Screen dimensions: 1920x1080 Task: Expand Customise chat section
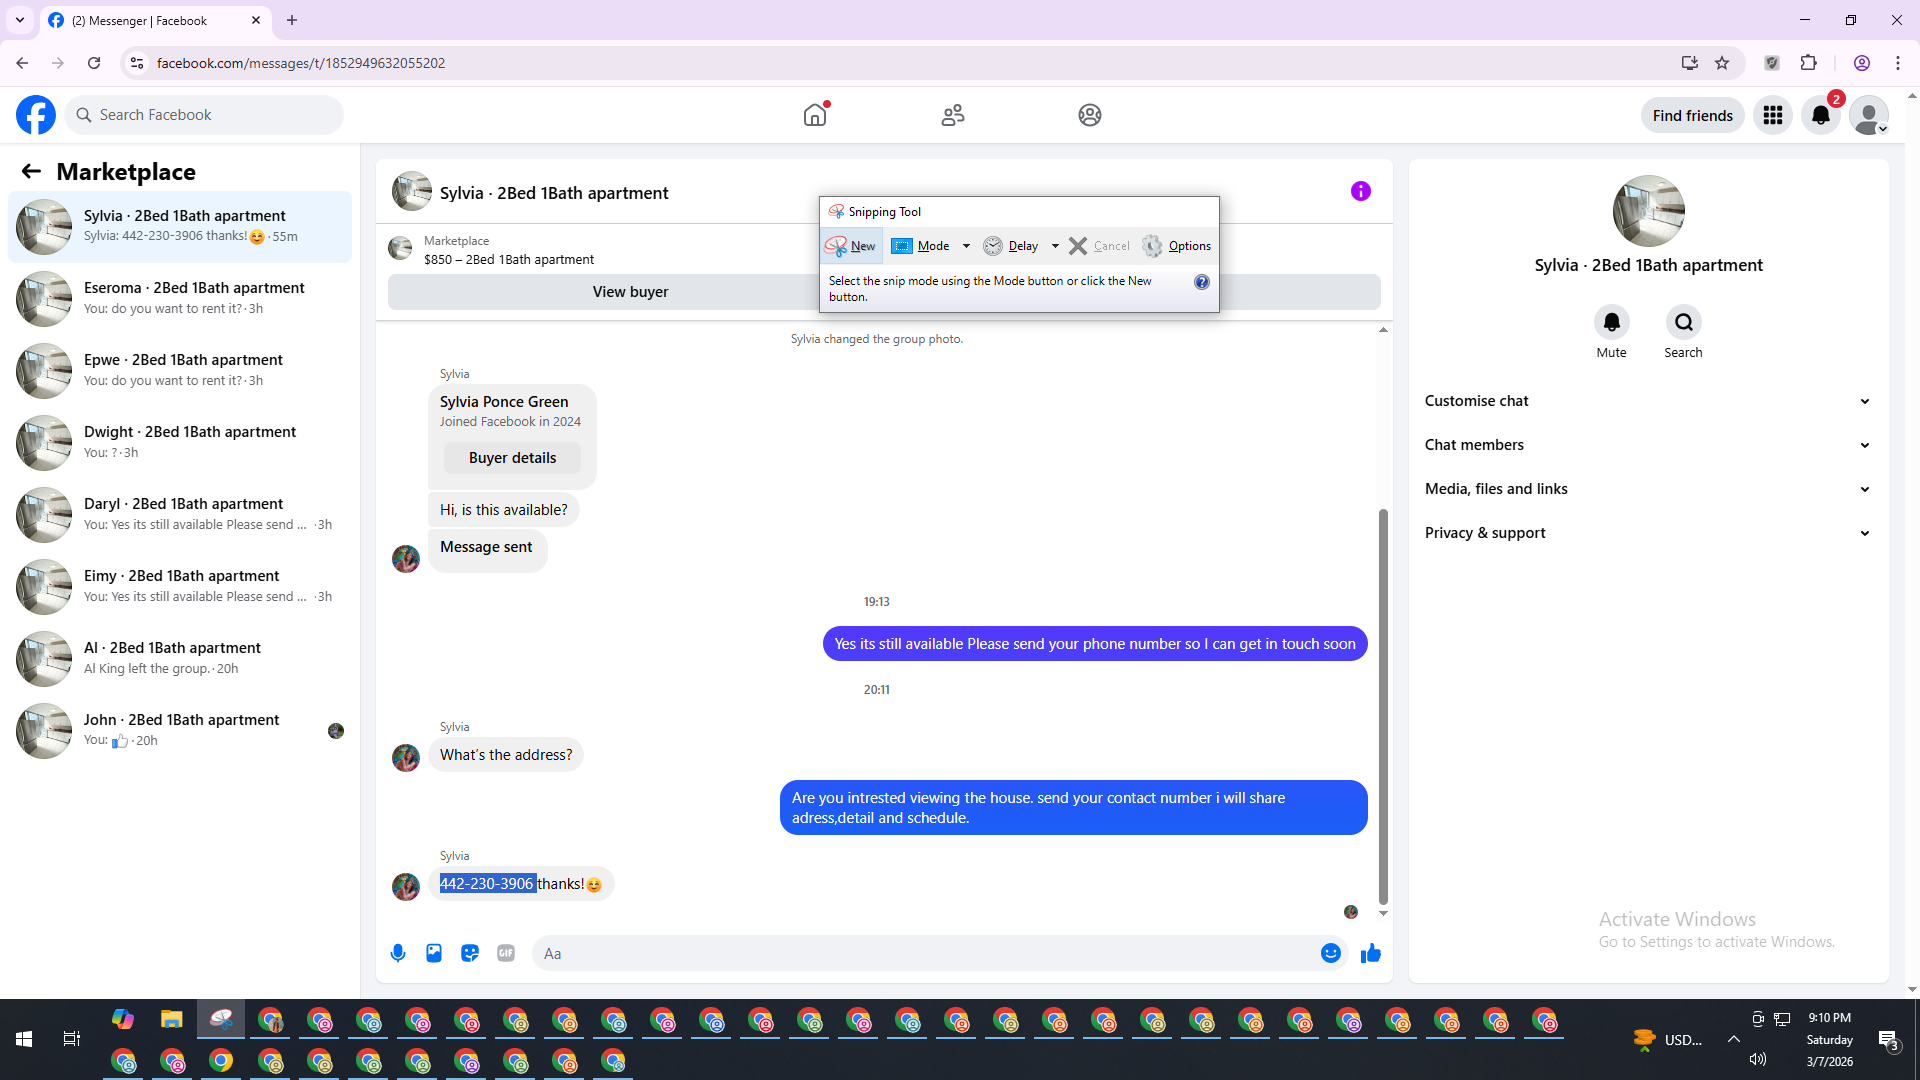click(1648, 401)
